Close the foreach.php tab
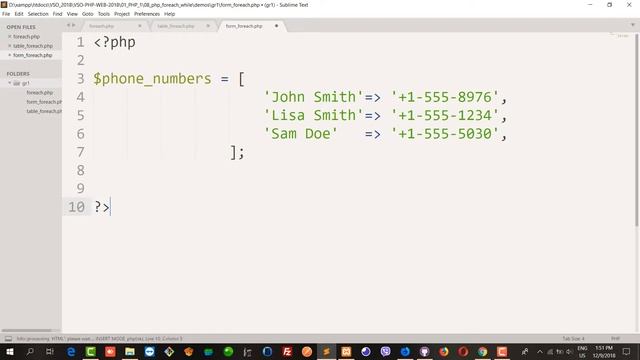Image resolution: width=640 pixels, height=360 pixels. (x=140, y=26)
